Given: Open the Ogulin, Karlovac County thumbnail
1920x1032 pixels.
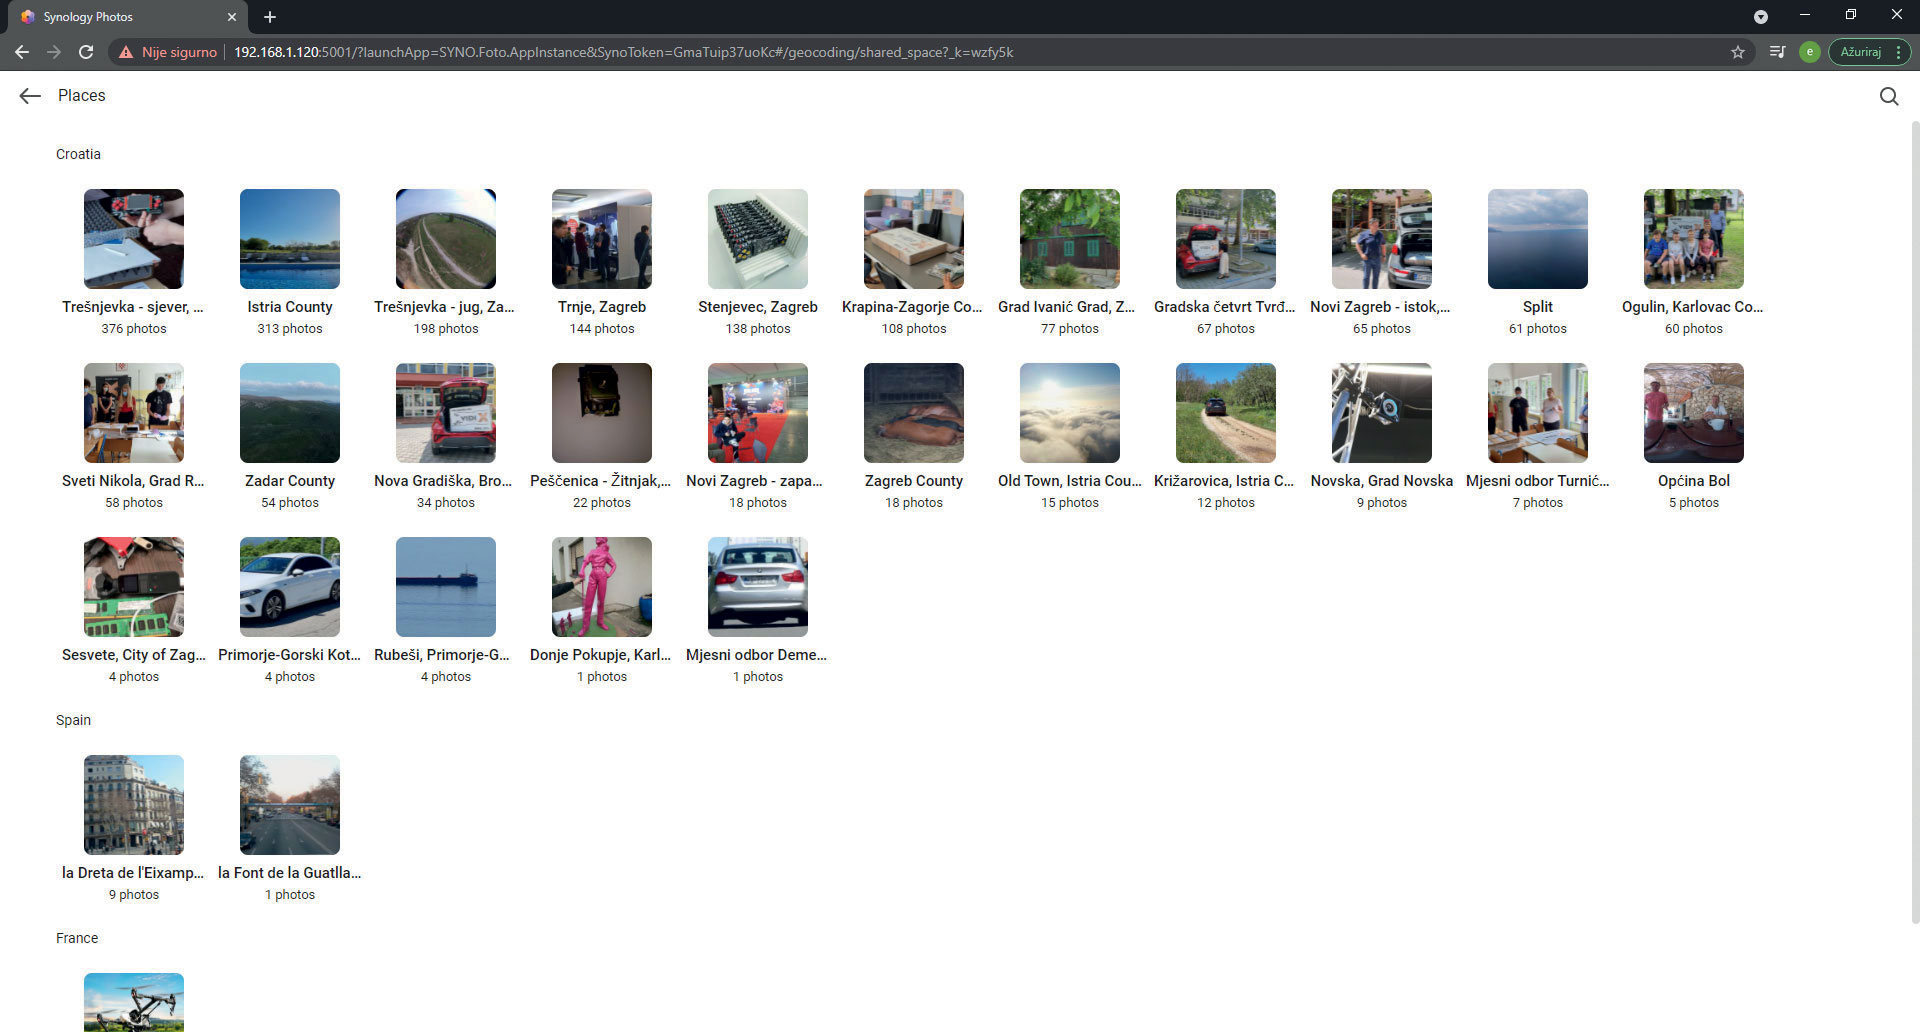Looking at the screenshot, I should click(1694, 239).
